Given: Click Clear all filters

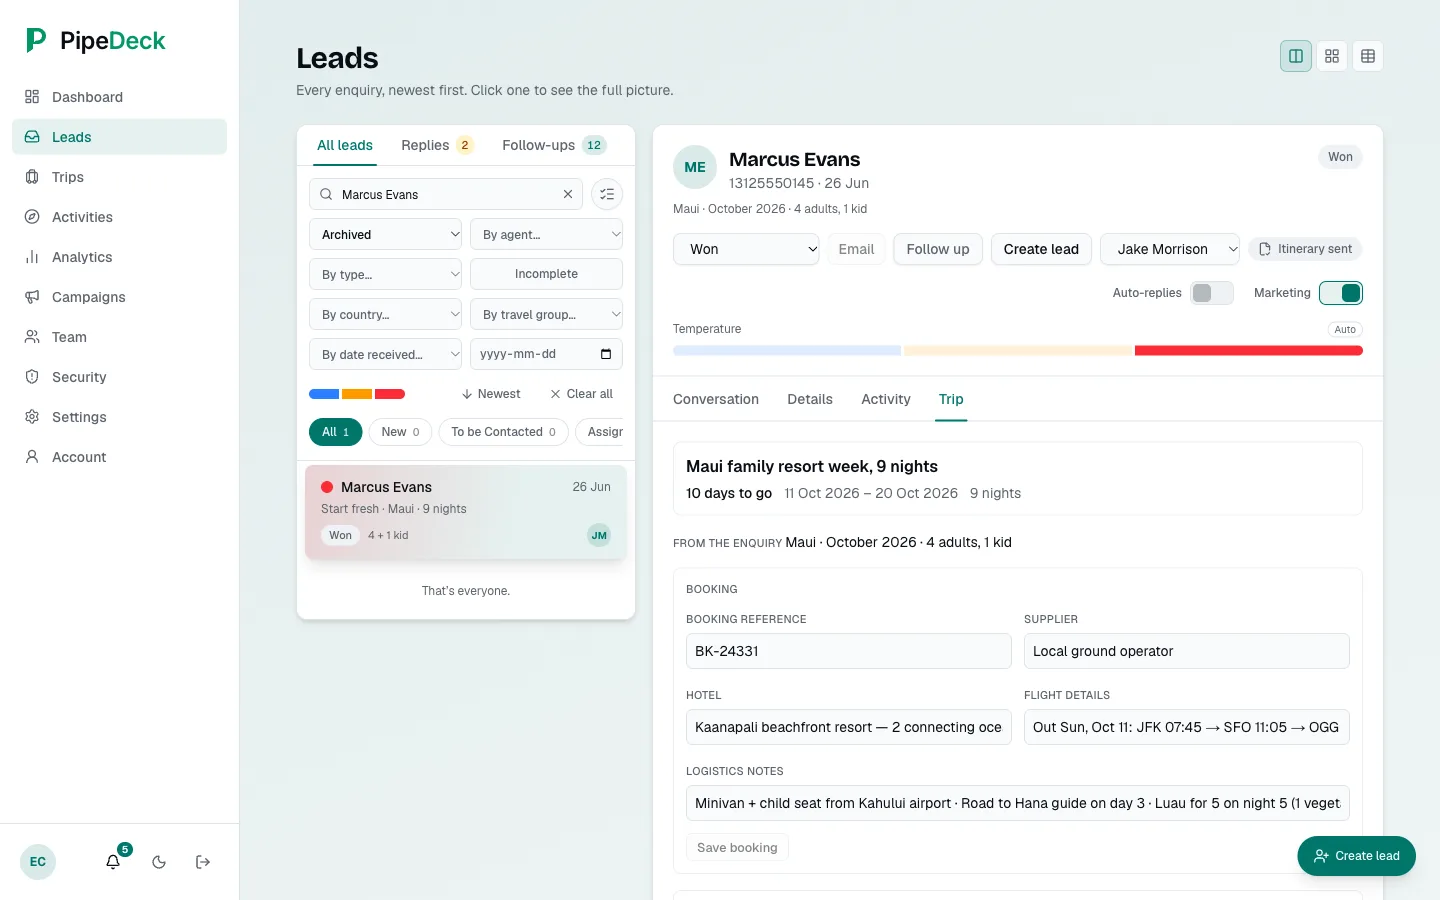Looking at the screenshot, I should [x=581, y=394].
